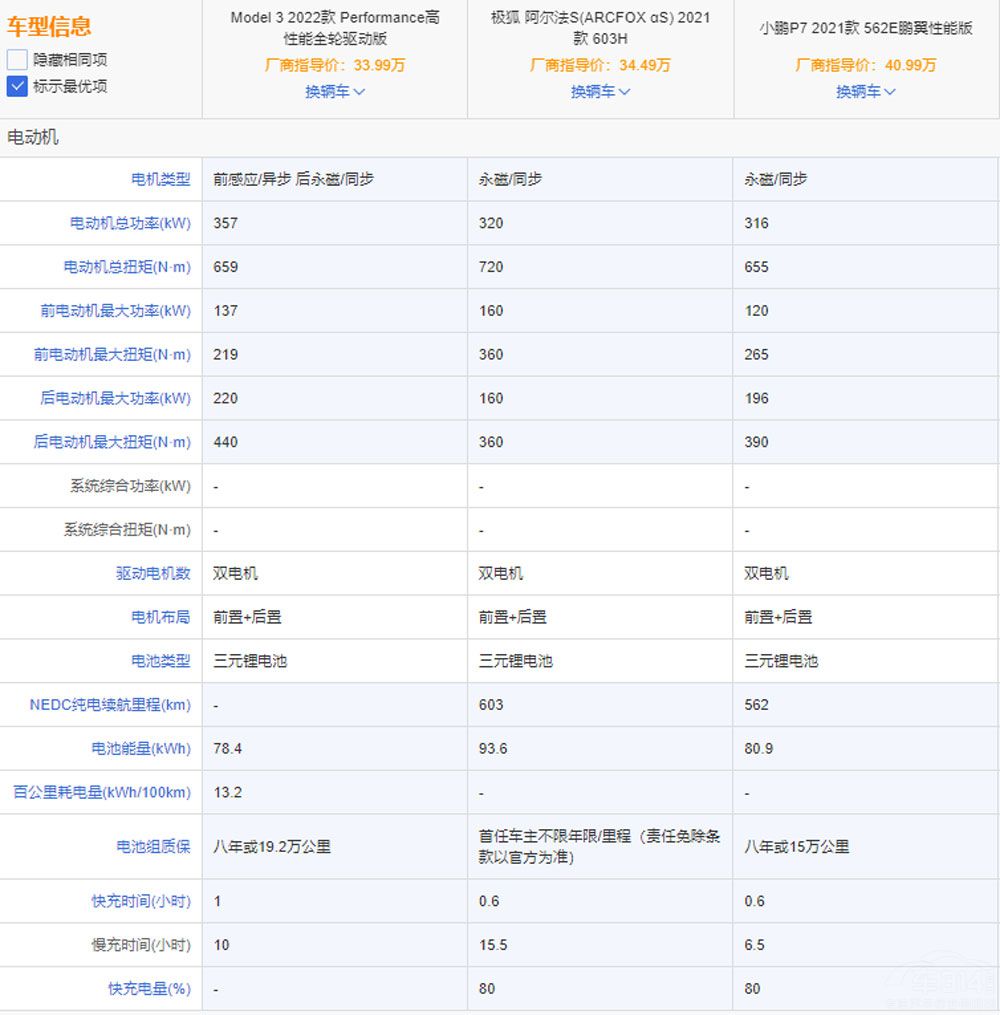Viewport: 1000px width, 1015px height.
Task: Open the NEDC纯电续航里程(km) link
Action: click(x=109, y=705)
